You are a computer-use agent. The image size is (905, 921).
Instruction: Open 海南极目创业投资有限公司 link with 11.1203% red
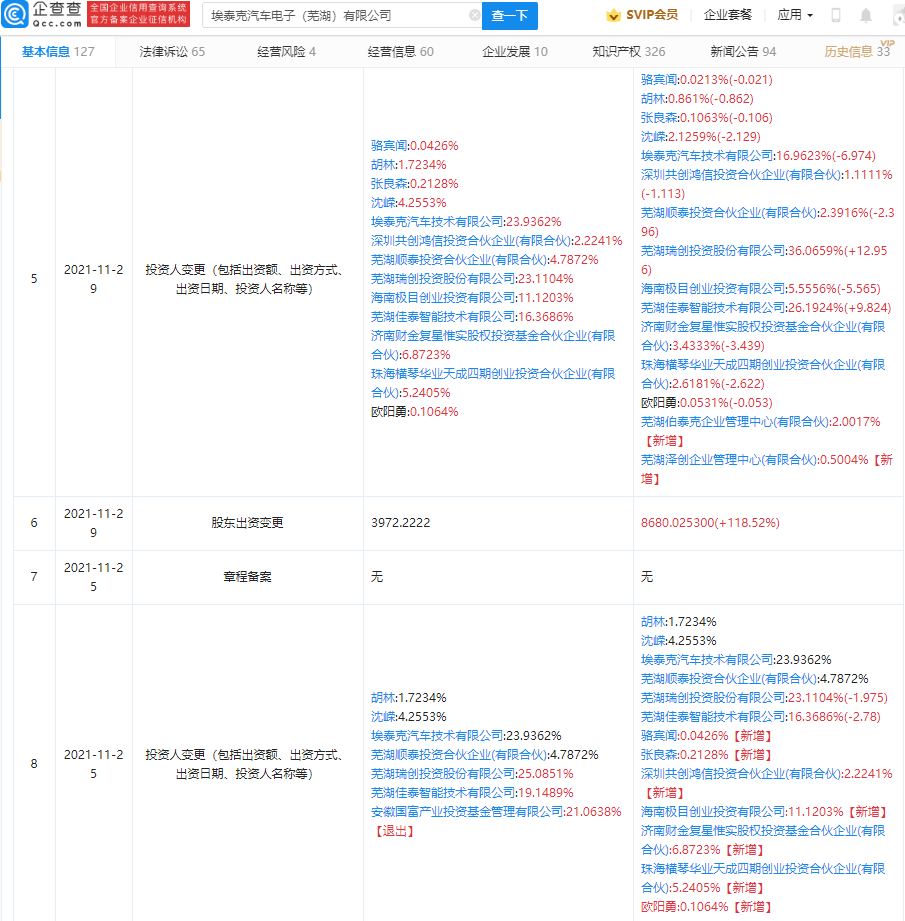pos(443,298)
